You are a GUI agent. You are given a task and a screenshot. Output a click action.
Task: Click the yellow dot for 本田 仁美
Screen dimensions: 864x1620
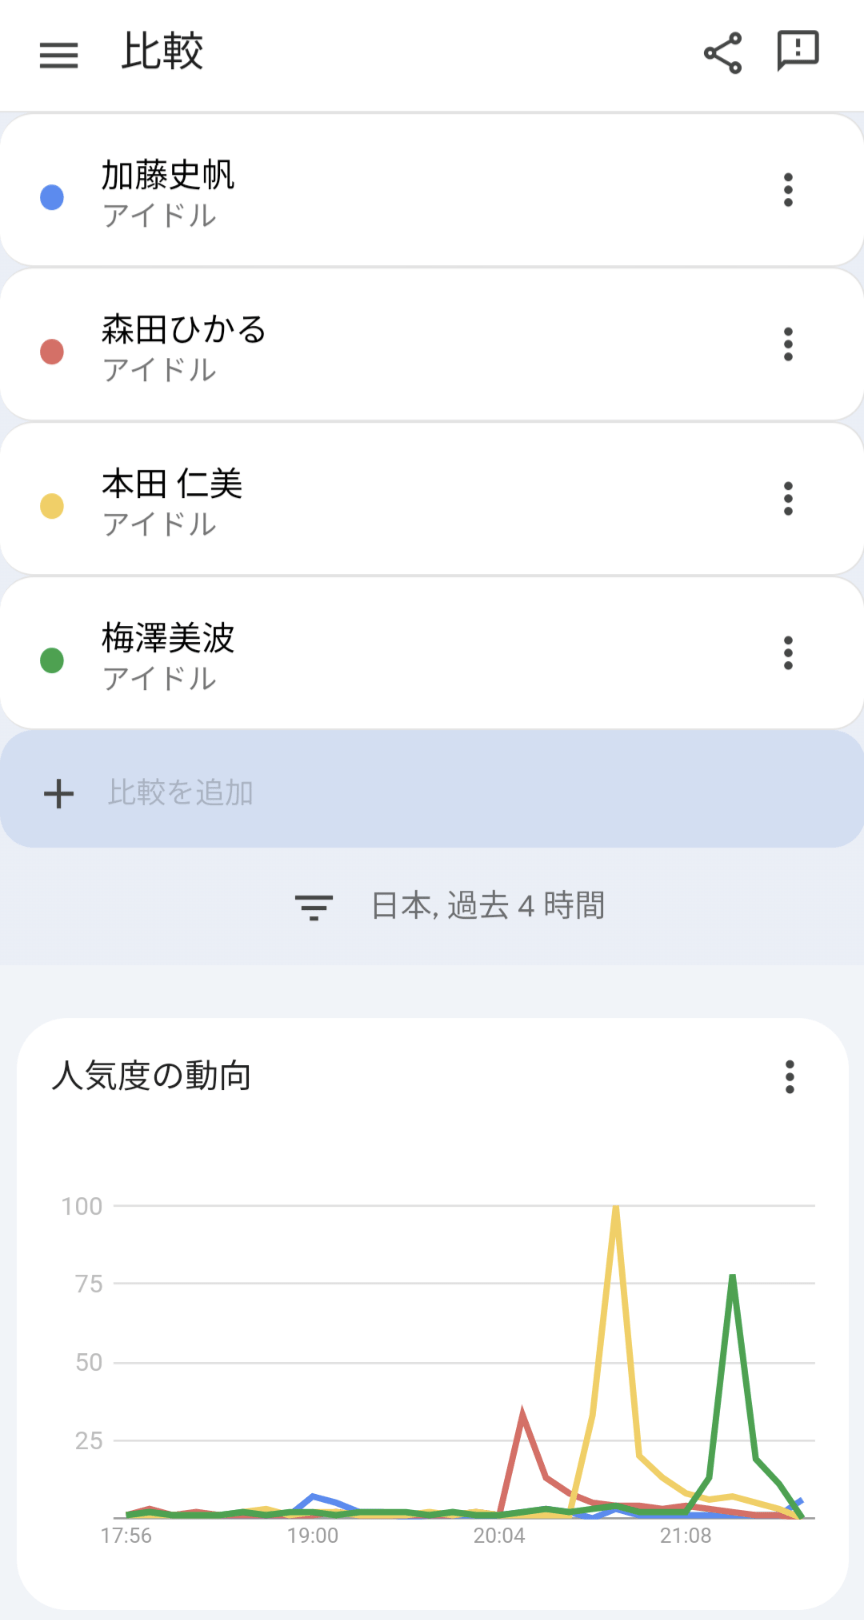click(x=52, y=506)
